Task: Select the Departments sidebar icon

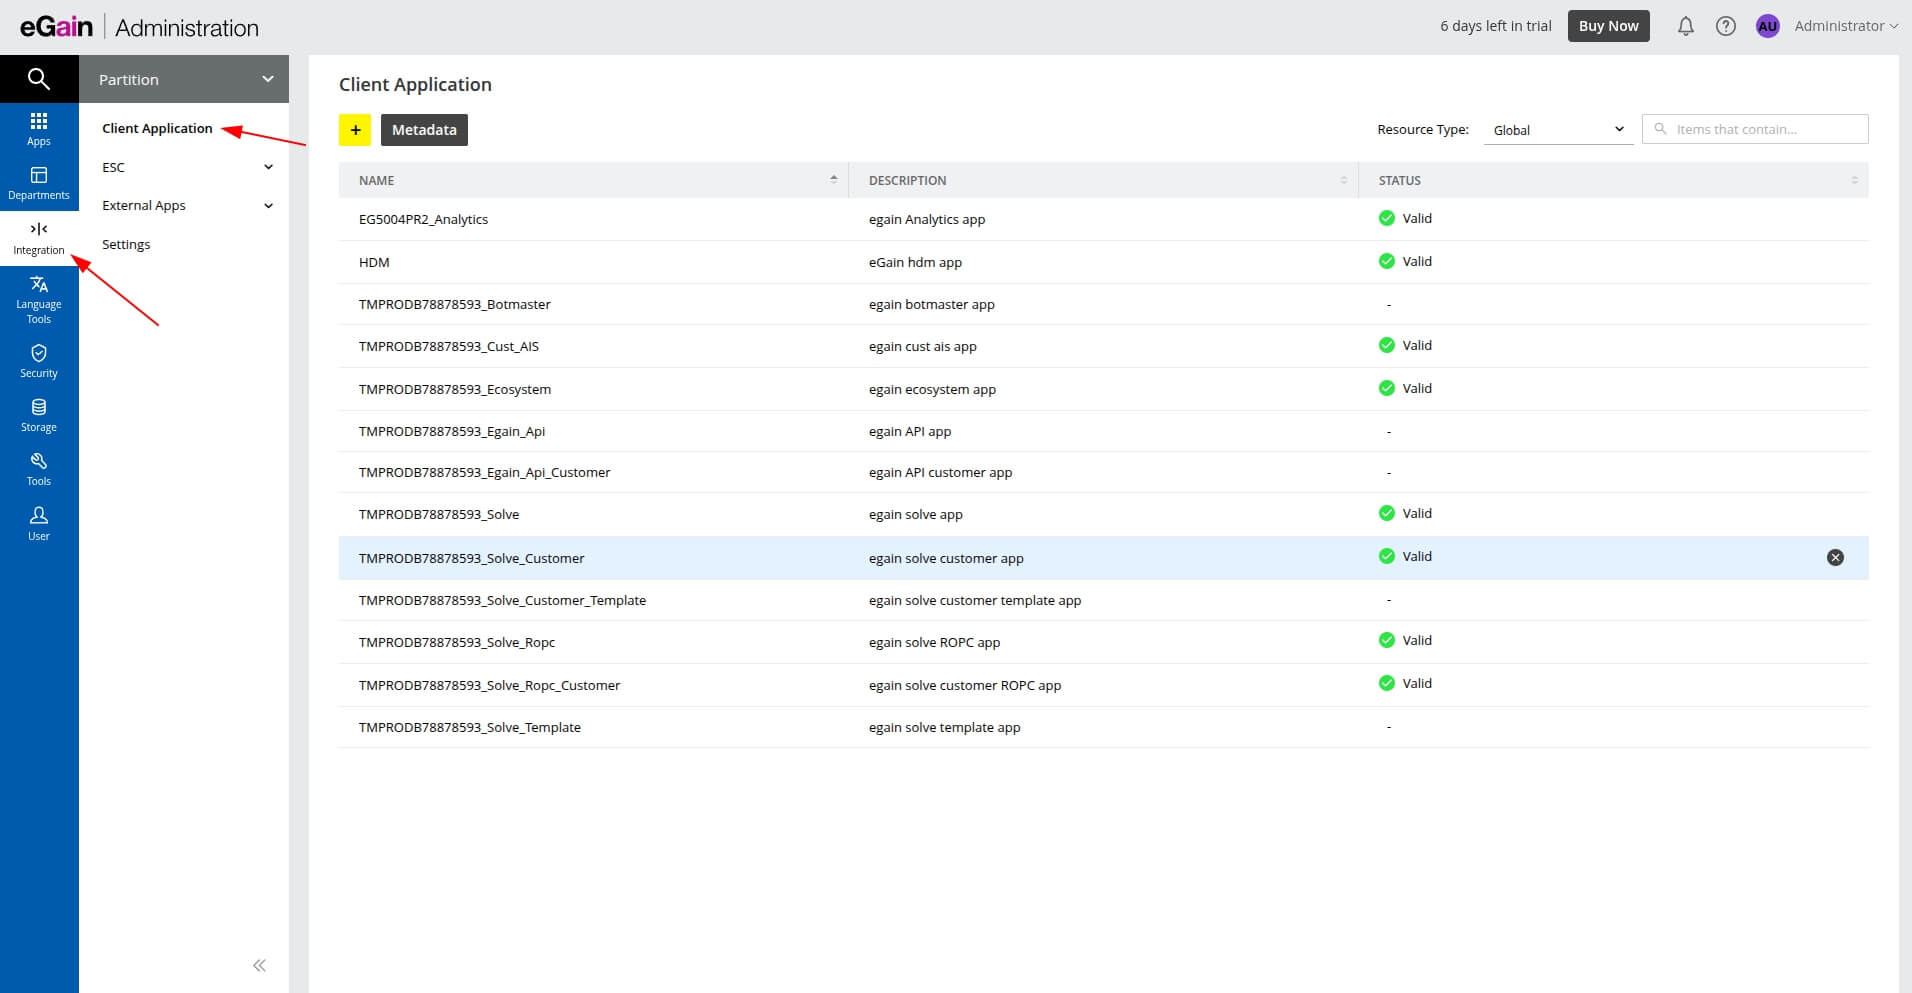Action: tap(38, 182)
